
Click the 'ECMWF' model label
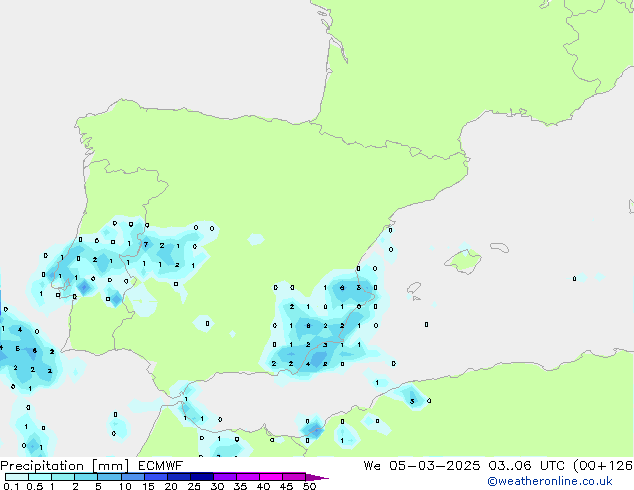[x=161, y=466]
